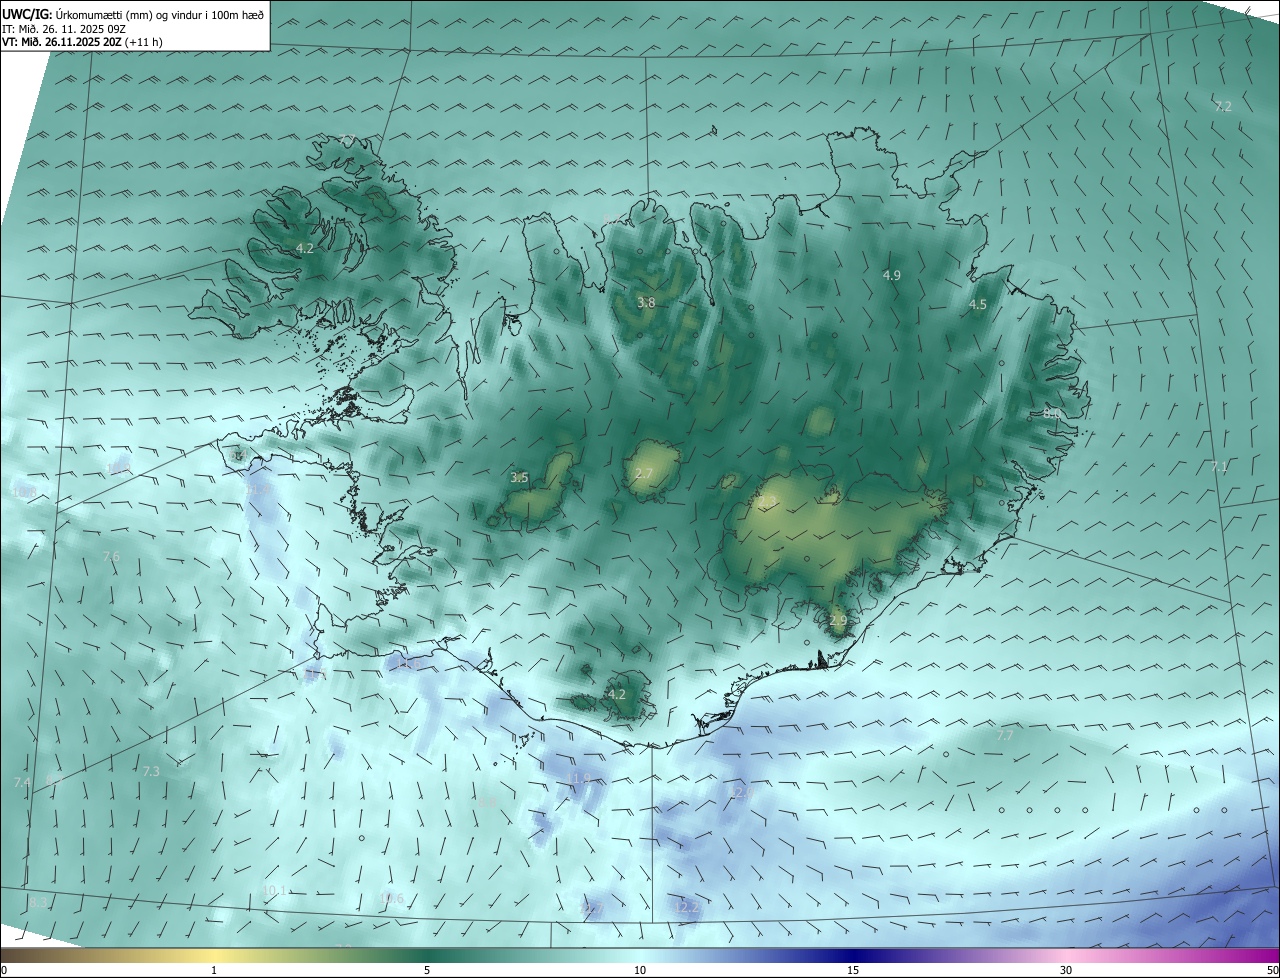Click the 30 label on the color scale
This screenshot has width=1280, height=978.
pyautogui.click(x=1066, y=970)
